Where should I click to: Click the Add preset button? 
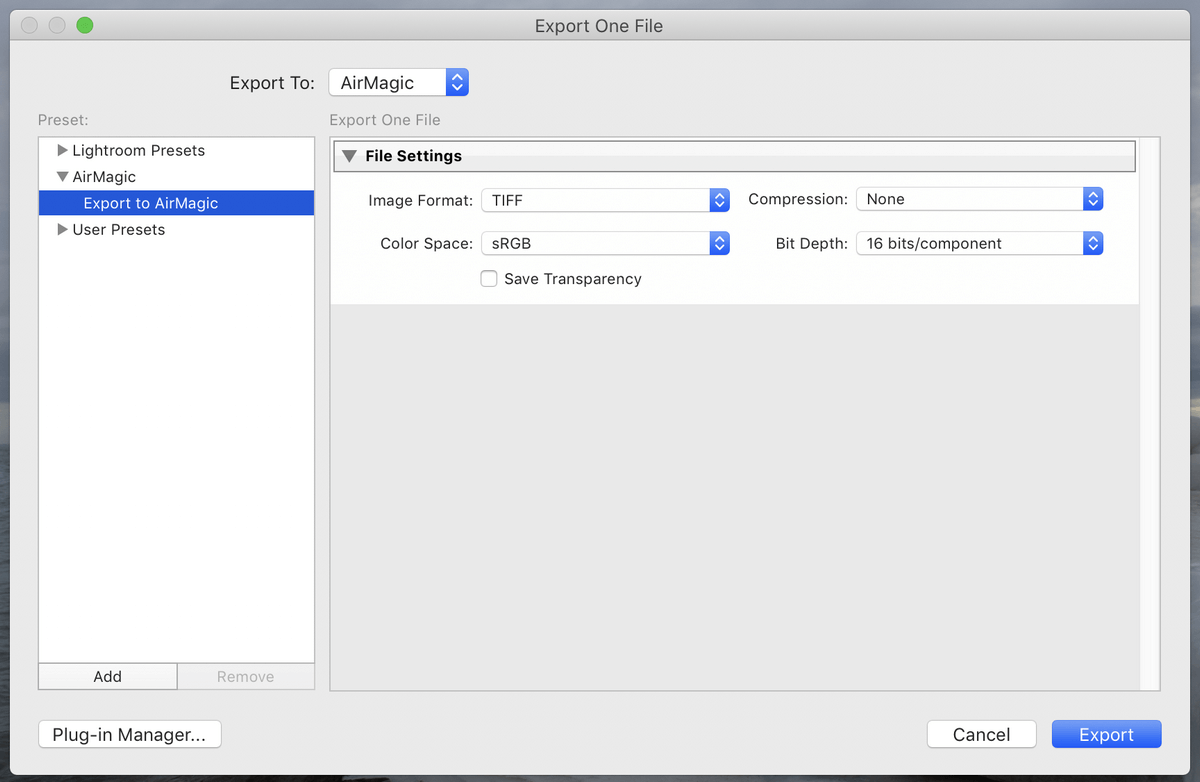[x=108, y=677]
